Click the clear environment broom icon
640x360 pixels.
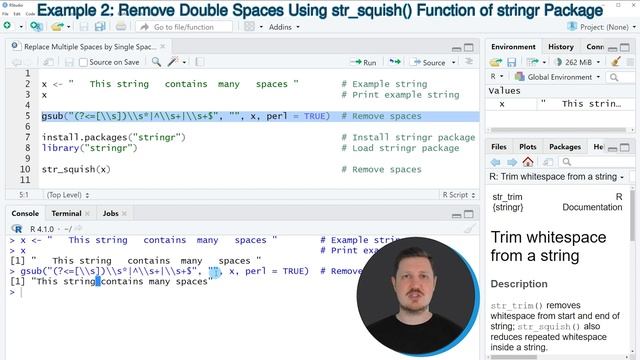[616, 62]
